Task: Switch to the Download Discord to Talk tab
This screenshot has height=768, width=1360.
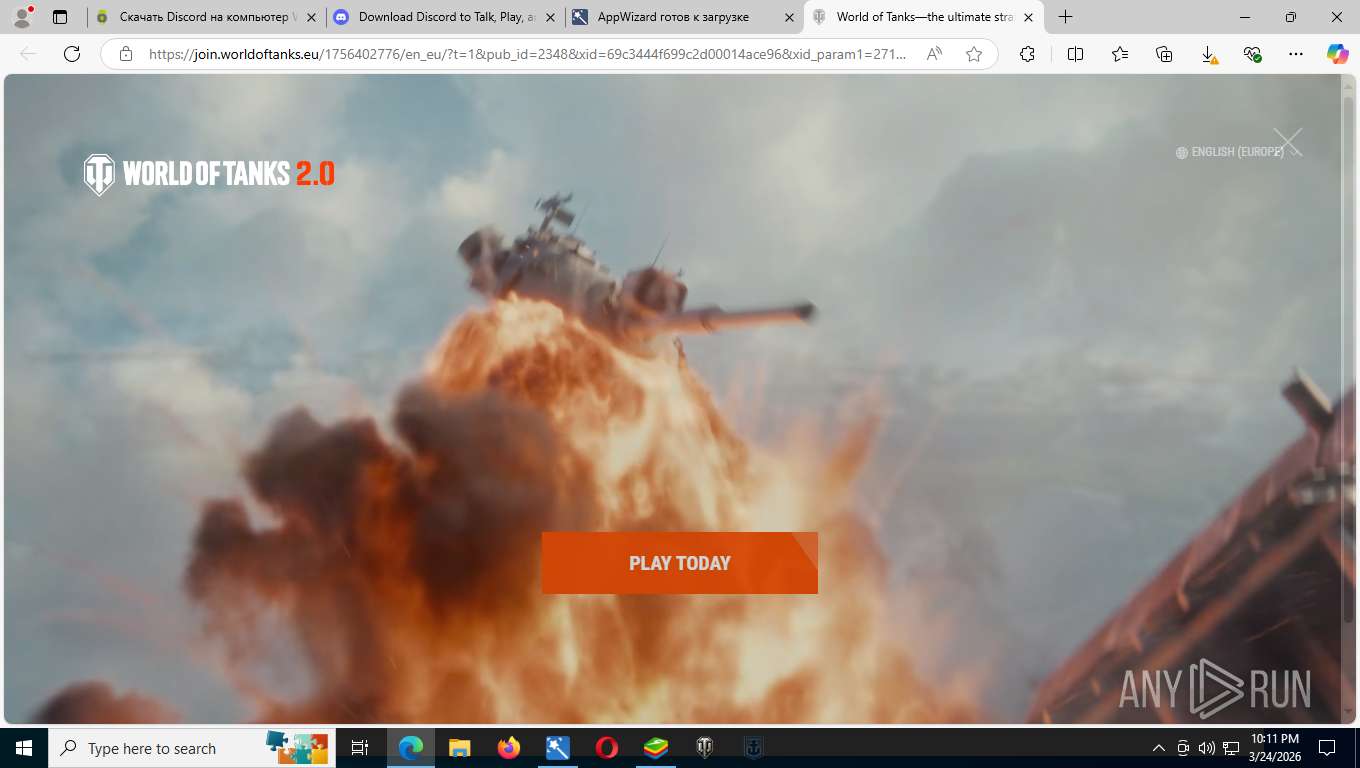Action: [444, 17]
